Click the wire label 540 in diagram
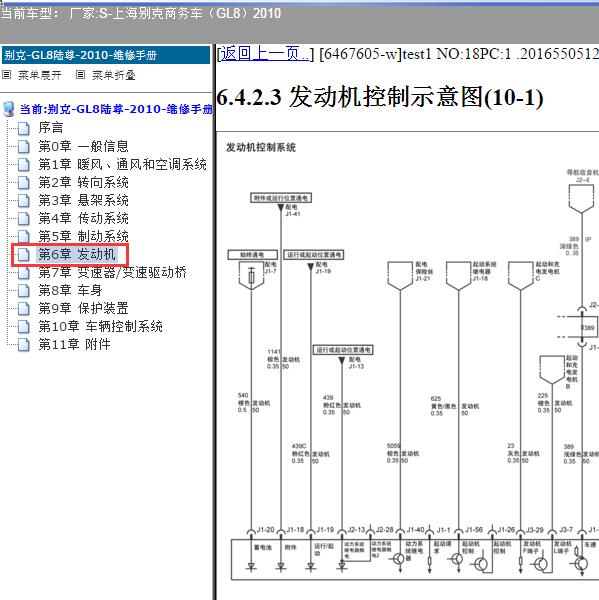Image resolution: width=599 pixels, height=600 pixels. (x=243, y=395)
